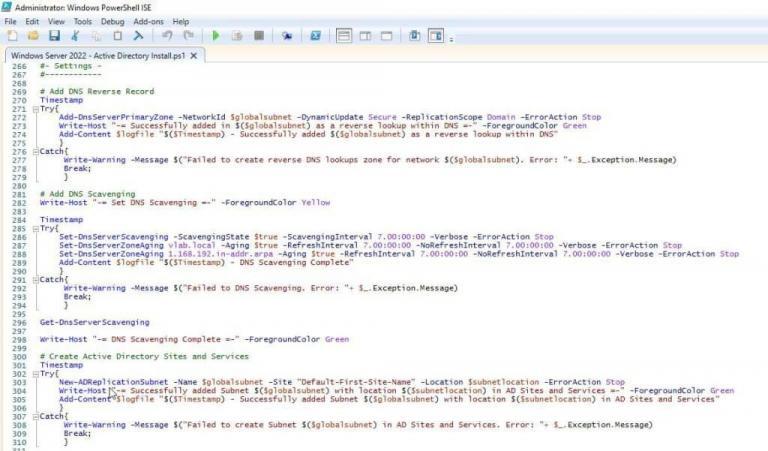Collapse the Try block at line 285
This screenshot has height=451, width=768.
pos(35,228)
